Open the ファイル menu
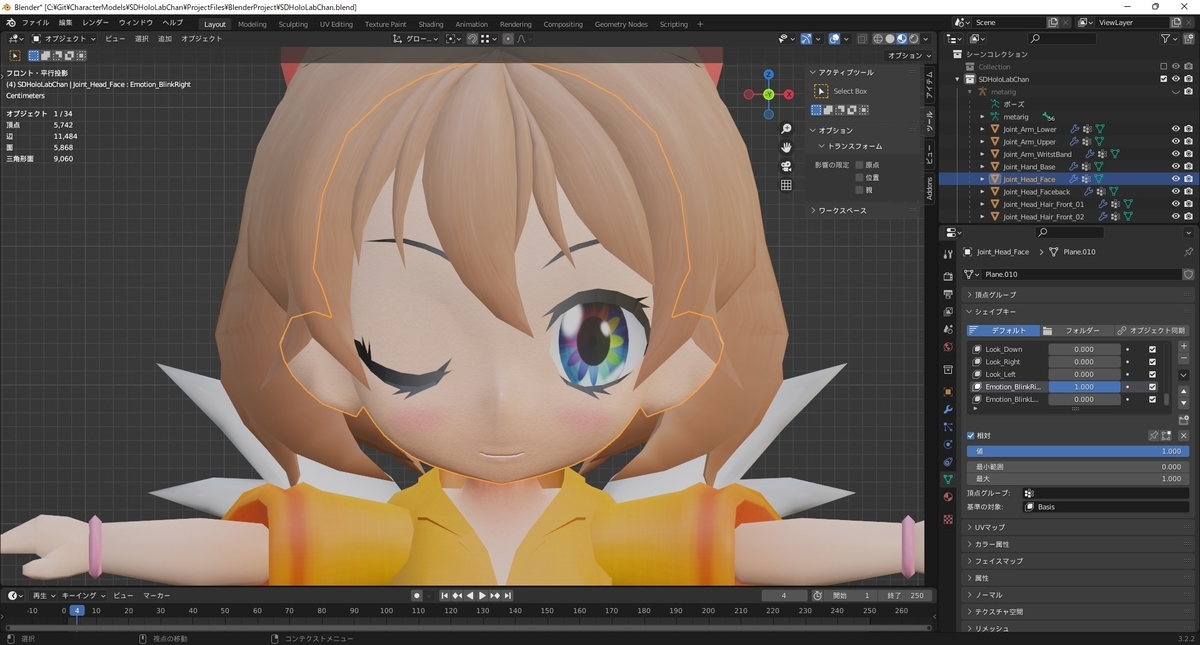This screenshot has width=1200, height=645. [35, 23]
